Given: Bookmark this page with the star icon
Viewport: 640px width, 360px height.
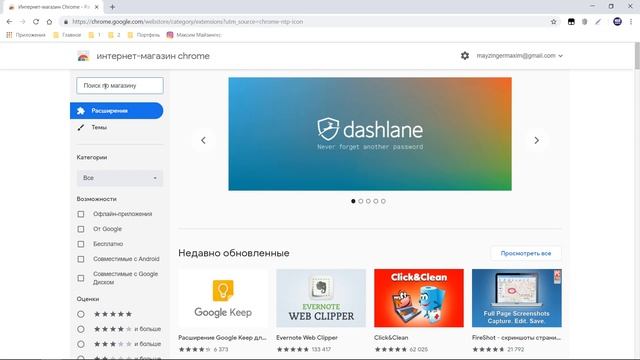Looking at the screenshot, I should pos(553,22).
